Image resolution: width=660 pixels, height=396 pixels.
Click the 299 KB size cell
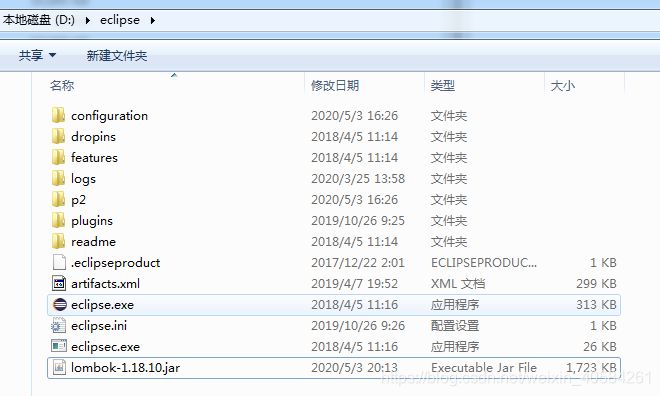click(x=596, y=284)
